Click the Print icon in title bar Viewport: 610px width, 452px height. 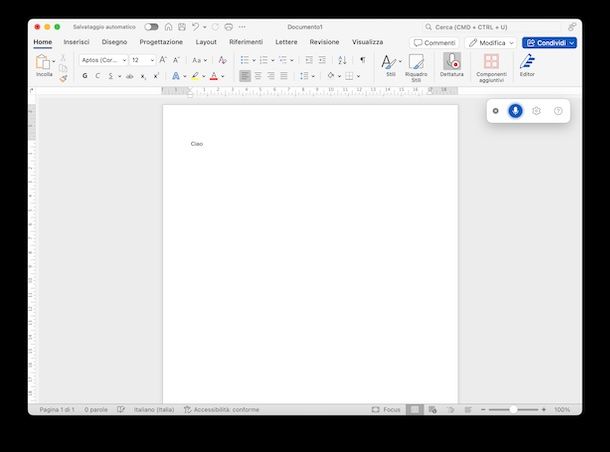click(x=229, y=27)
